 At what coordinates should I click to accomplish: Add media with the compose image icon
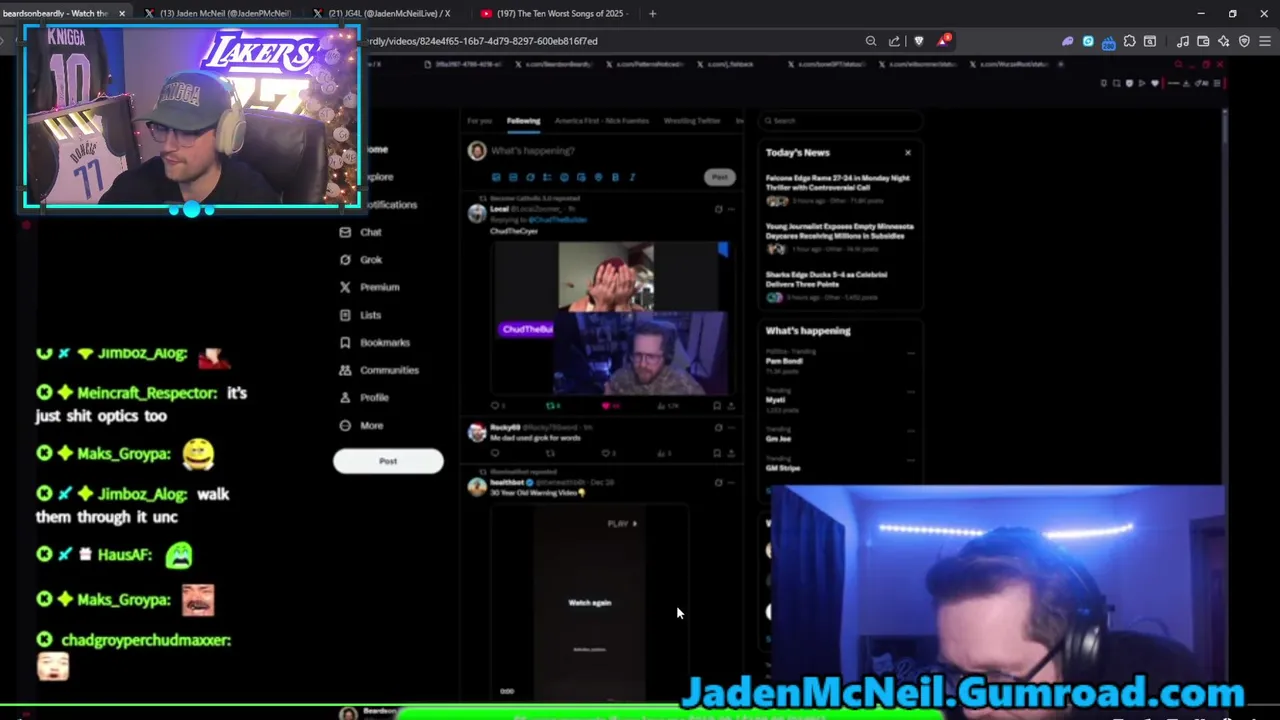click(496, 177)
